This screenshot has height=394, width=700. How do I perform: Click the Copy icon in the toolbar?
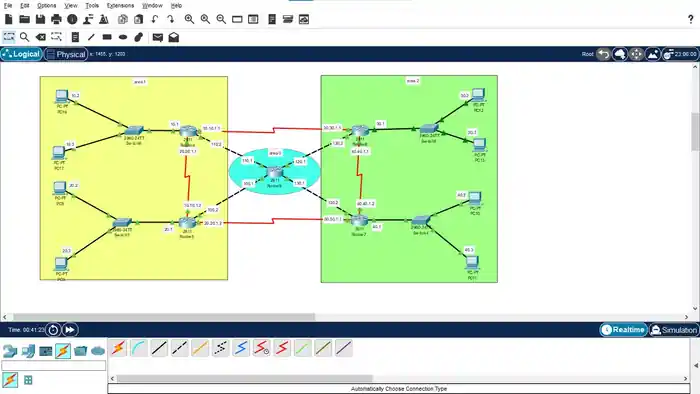point(123,19)
